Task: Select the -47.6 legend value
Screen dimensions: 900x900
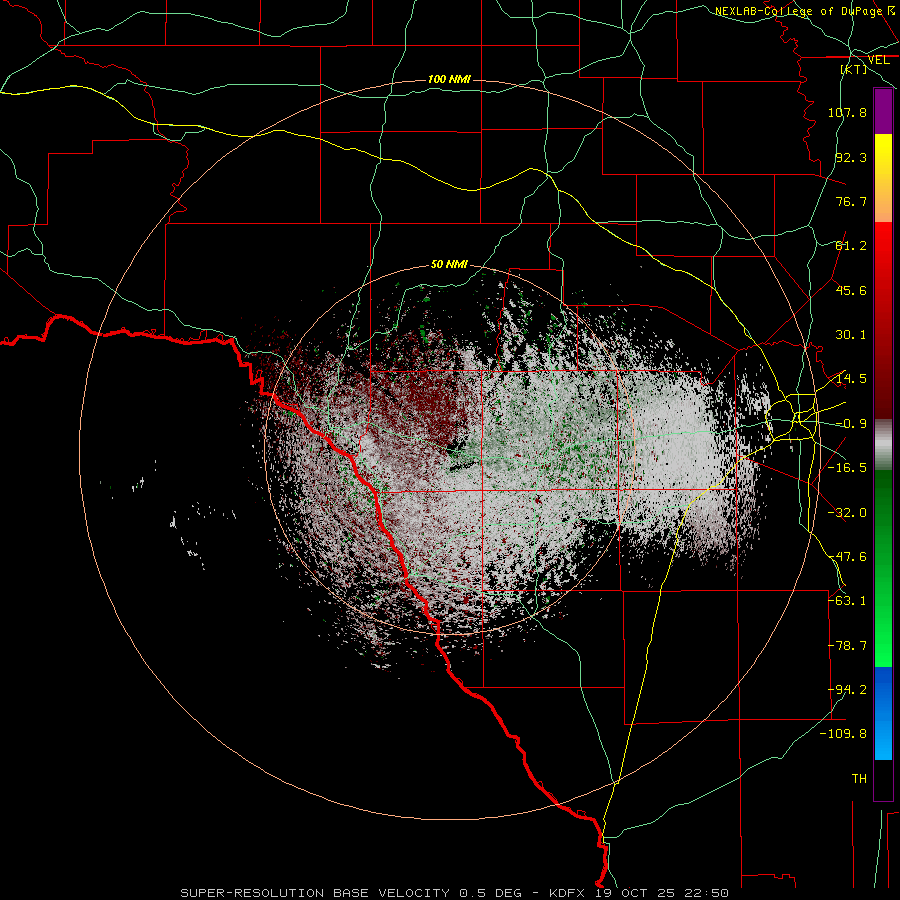Action: (847, 557)
